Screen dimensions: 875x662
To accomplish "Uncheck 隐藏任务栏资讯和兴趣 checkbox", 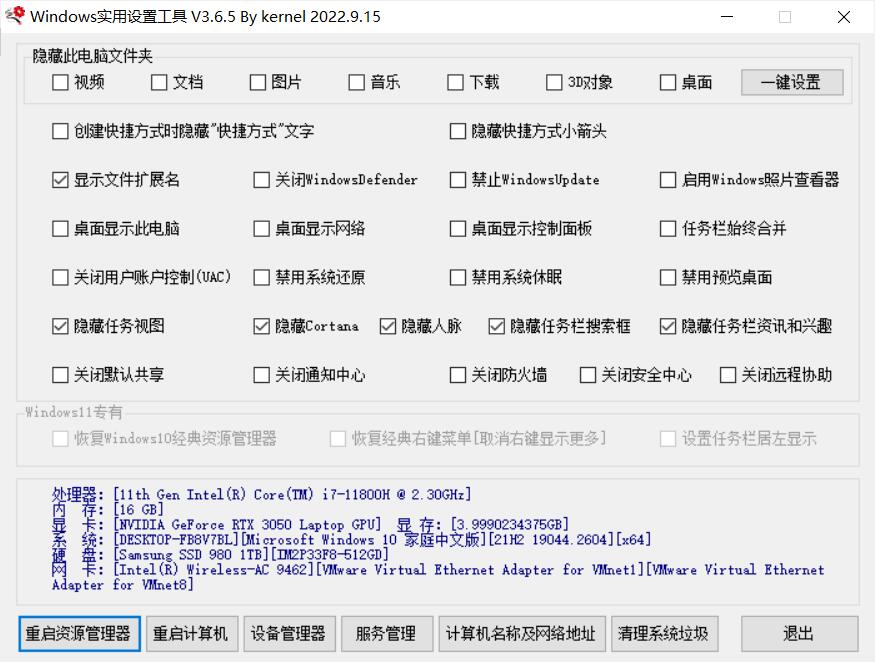I will (668, 326).
